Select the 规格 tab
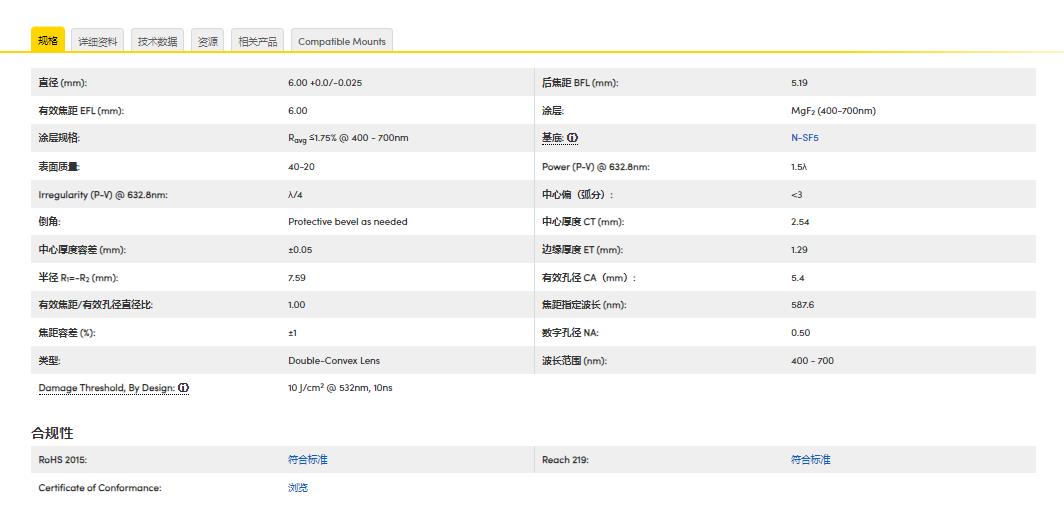The width and height of the screenshot is (1064, 520). coord(48,41)
